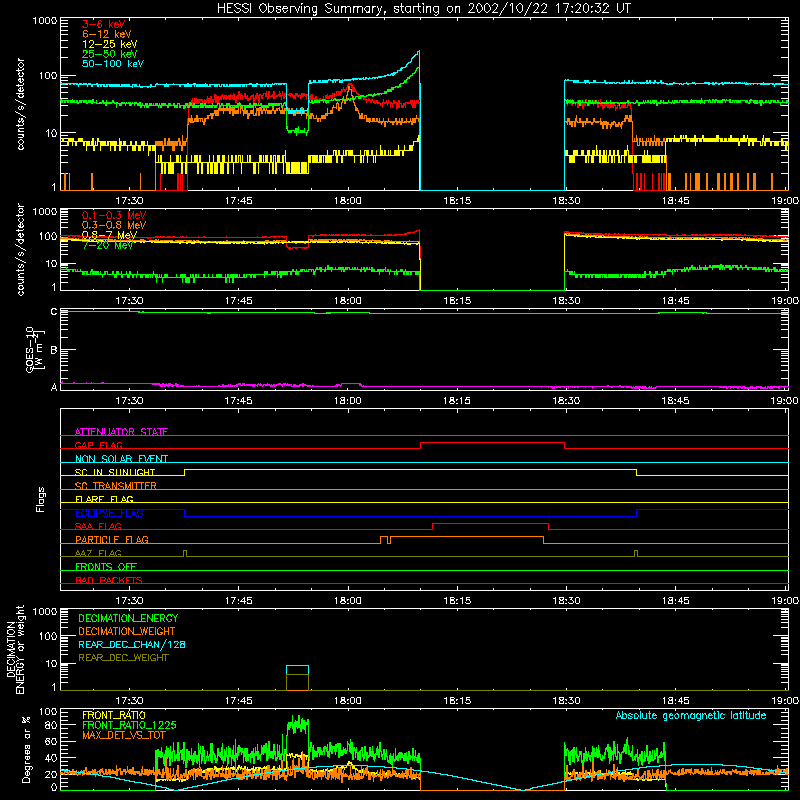Select the "REAR_DEC_CHAN/128" legend label
Screen dimensions: 800x800
(x=132, y=644)
